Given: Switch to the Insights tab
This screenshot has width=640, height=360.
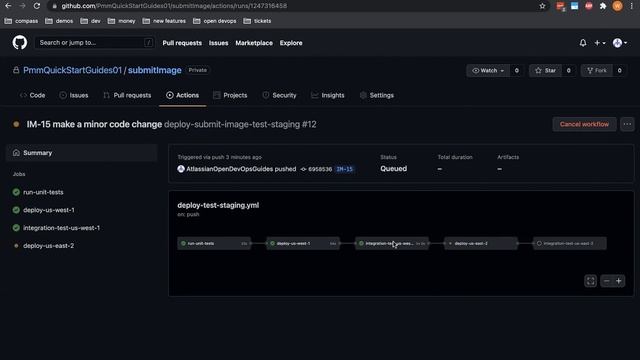Looking at the screenshot, I should 328,95.
